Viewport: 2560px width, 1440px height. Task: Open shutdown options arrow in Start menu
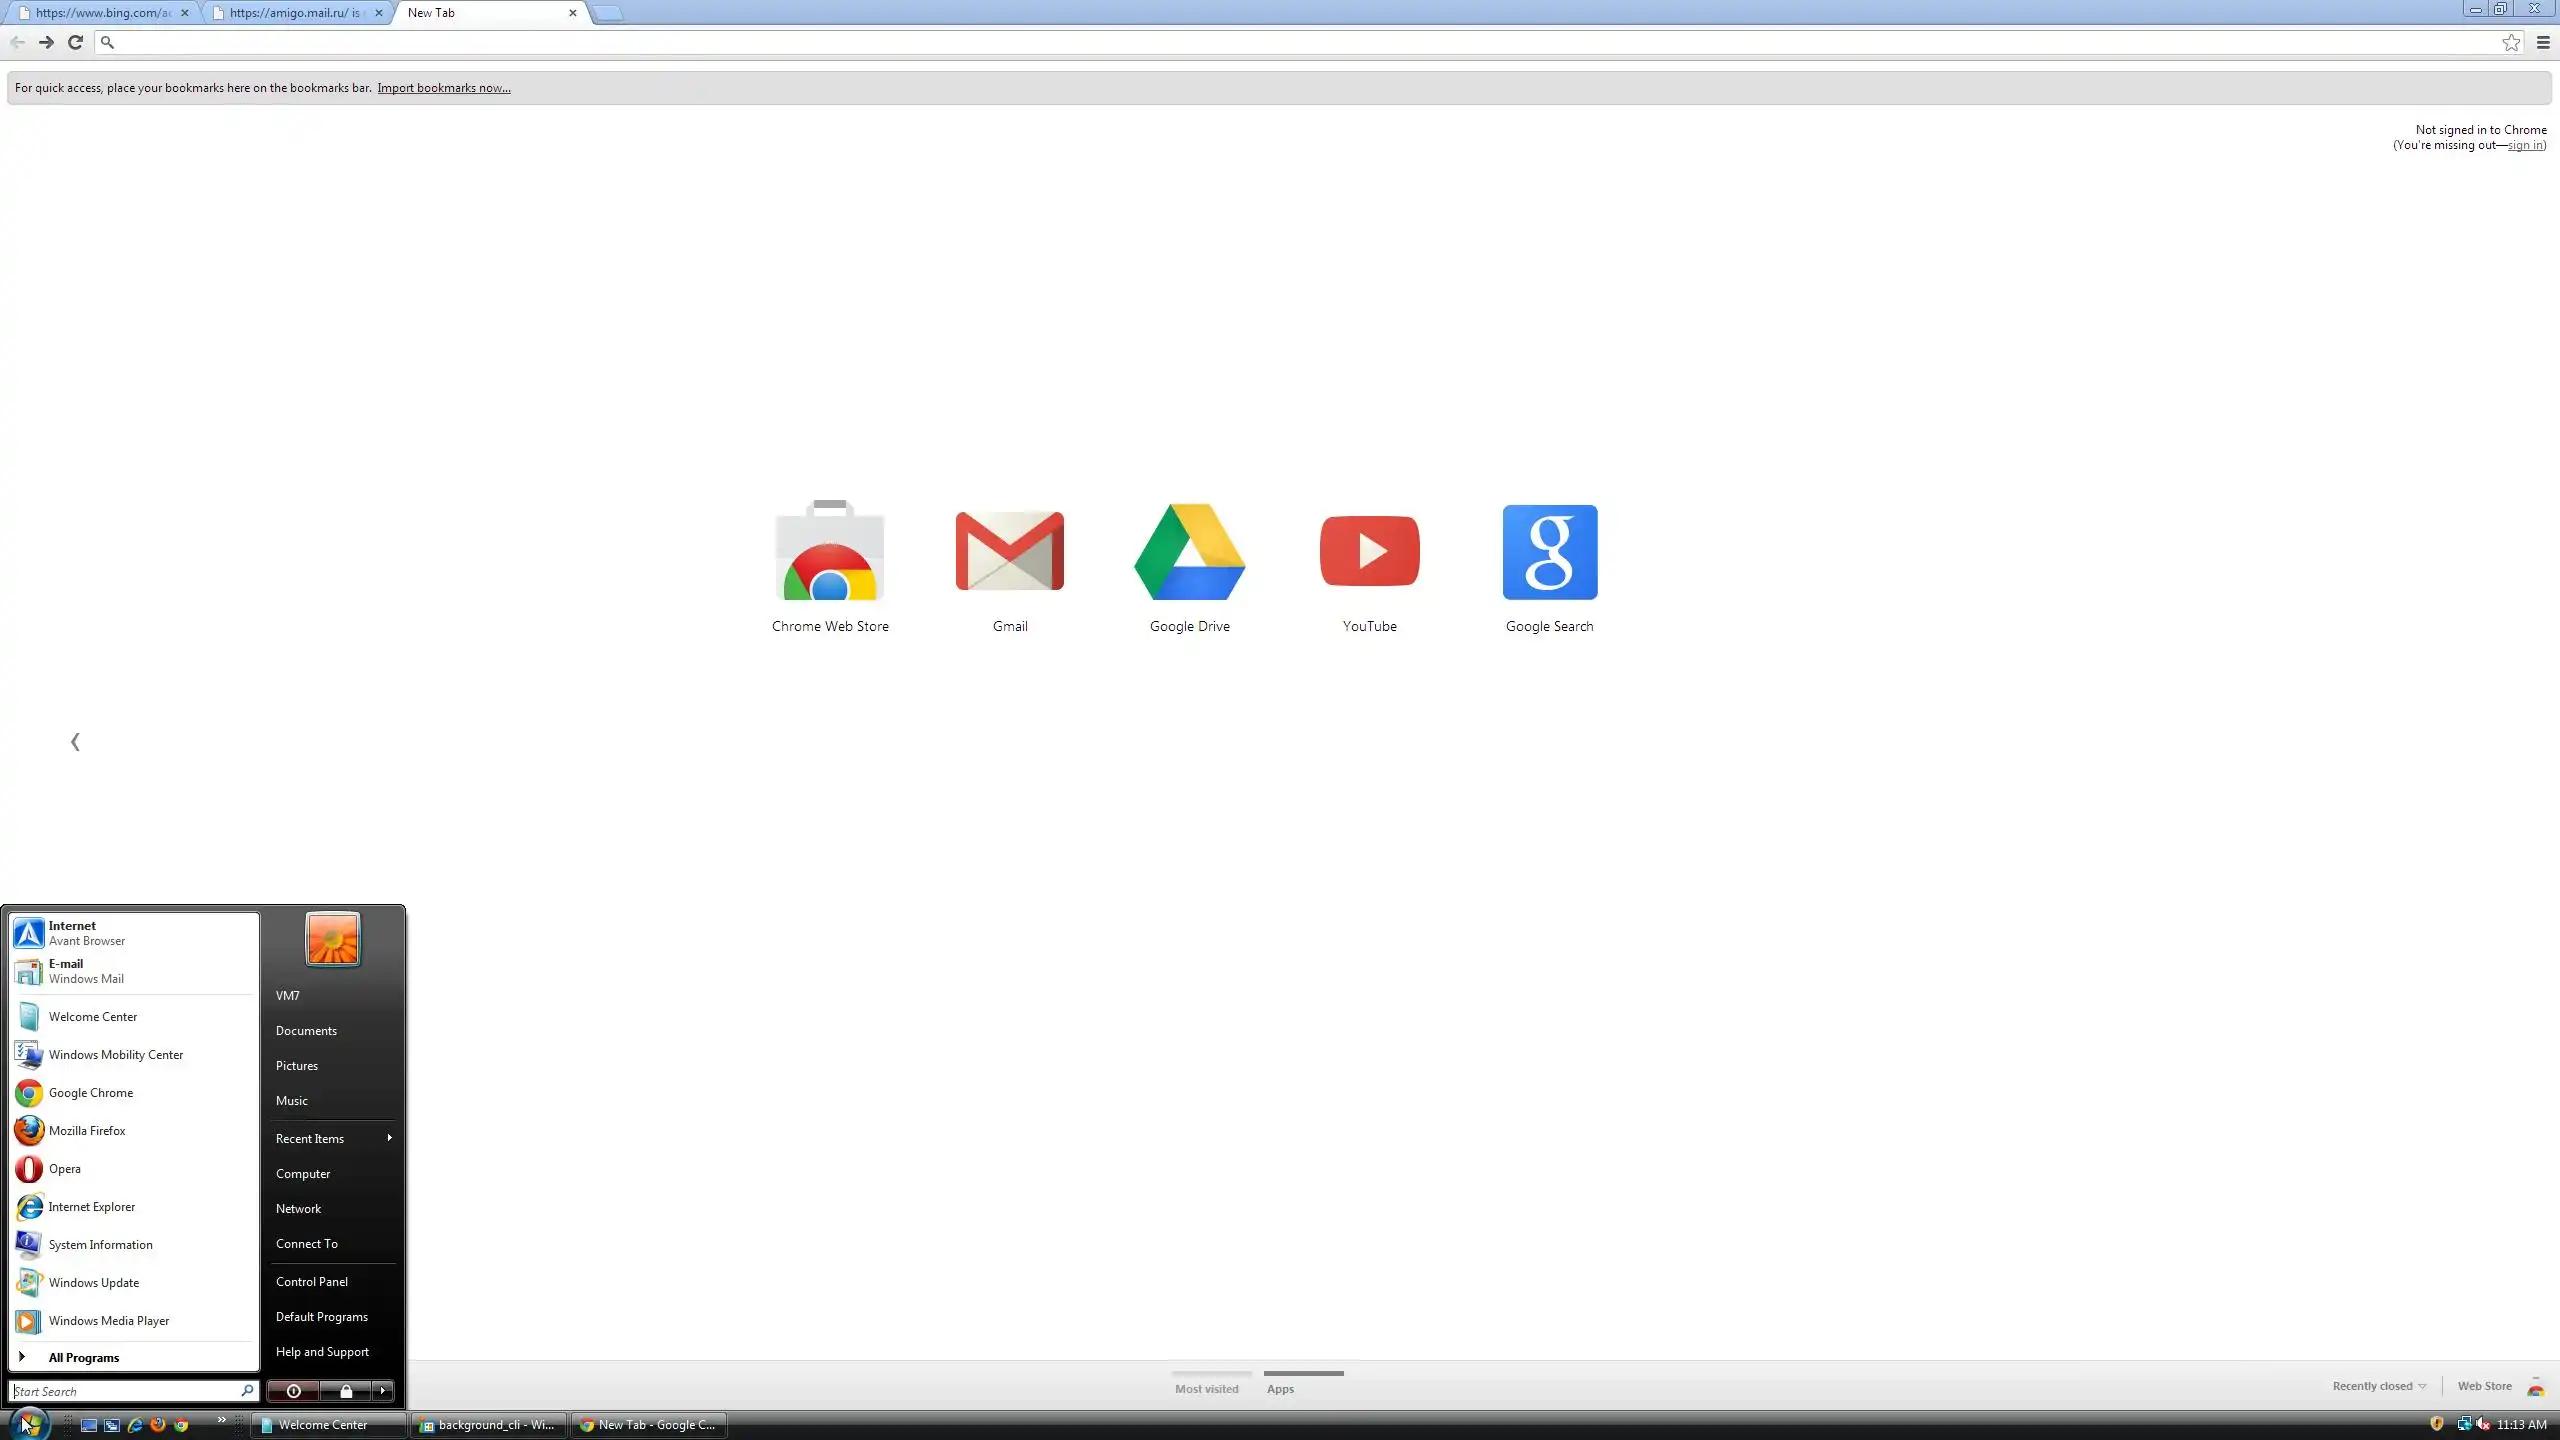coord(383,1391)
